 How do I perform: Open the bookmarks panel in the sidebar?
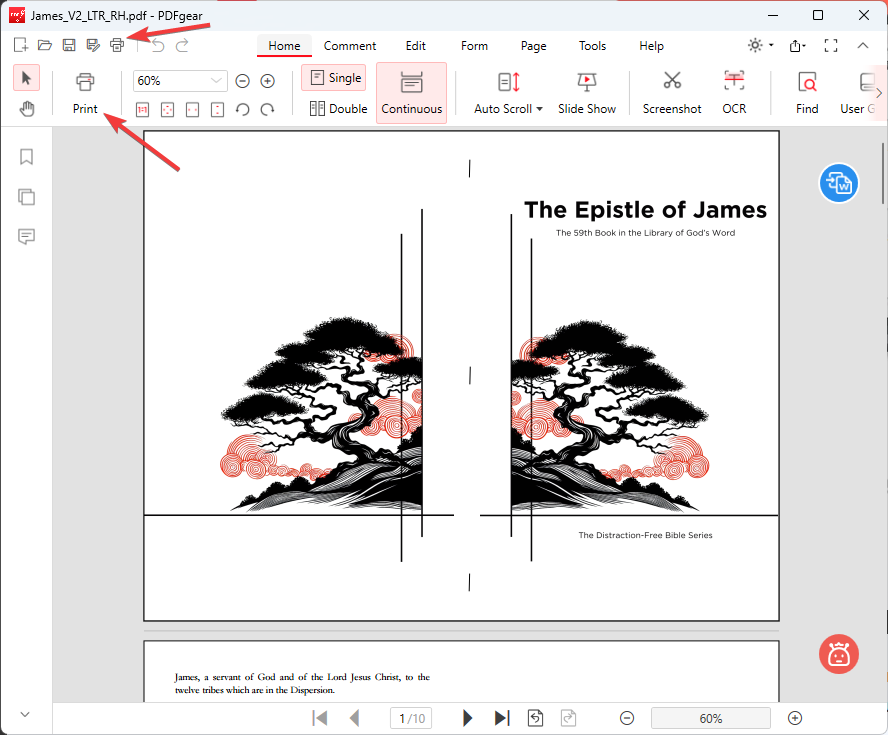(x=27, y=157)
